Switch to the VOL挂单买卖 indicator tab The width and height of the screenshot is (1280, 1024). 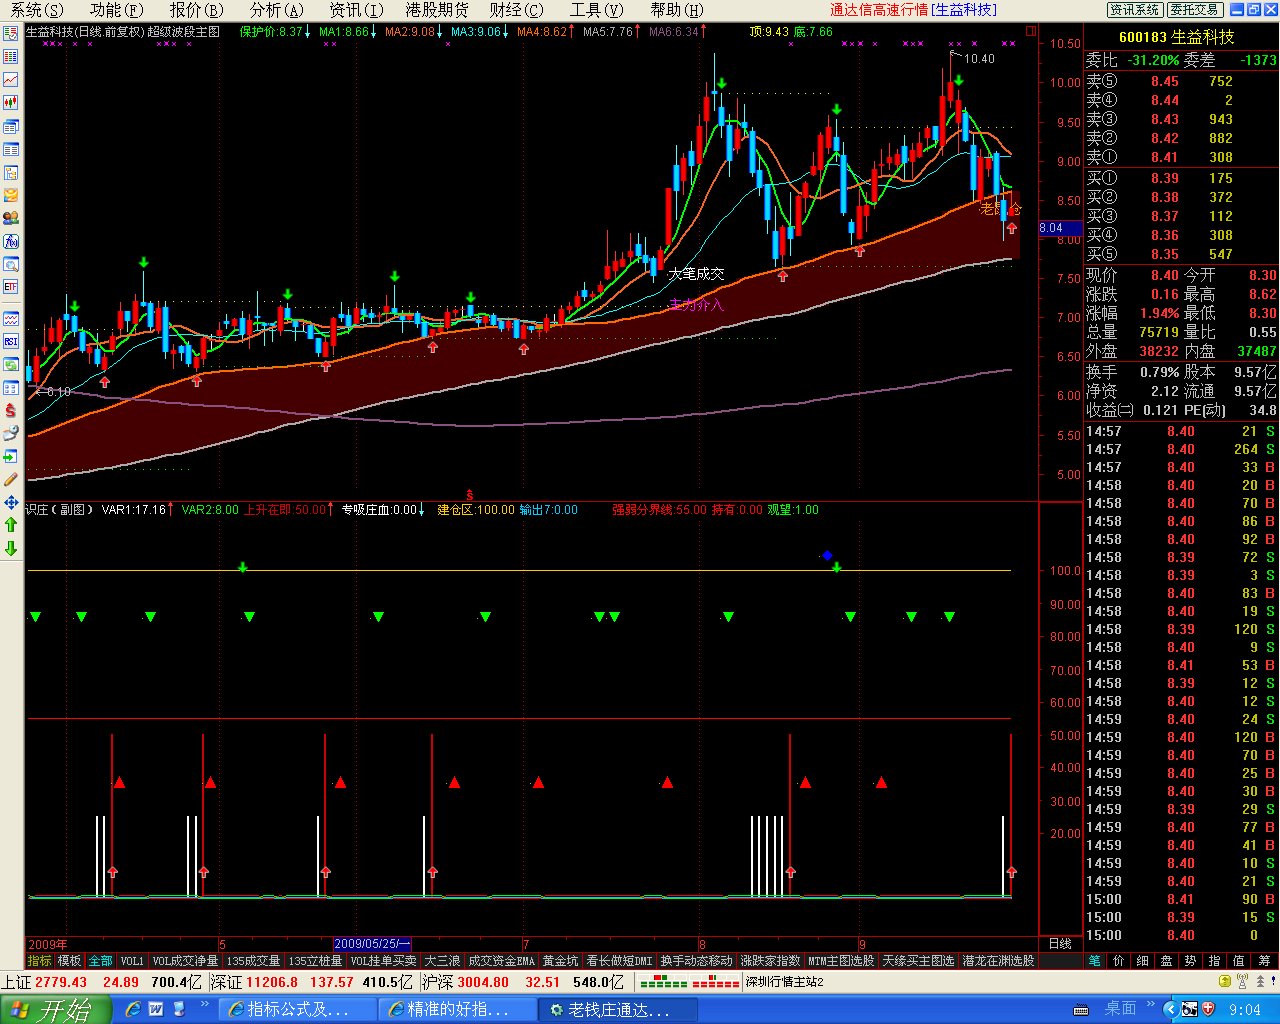384,960
